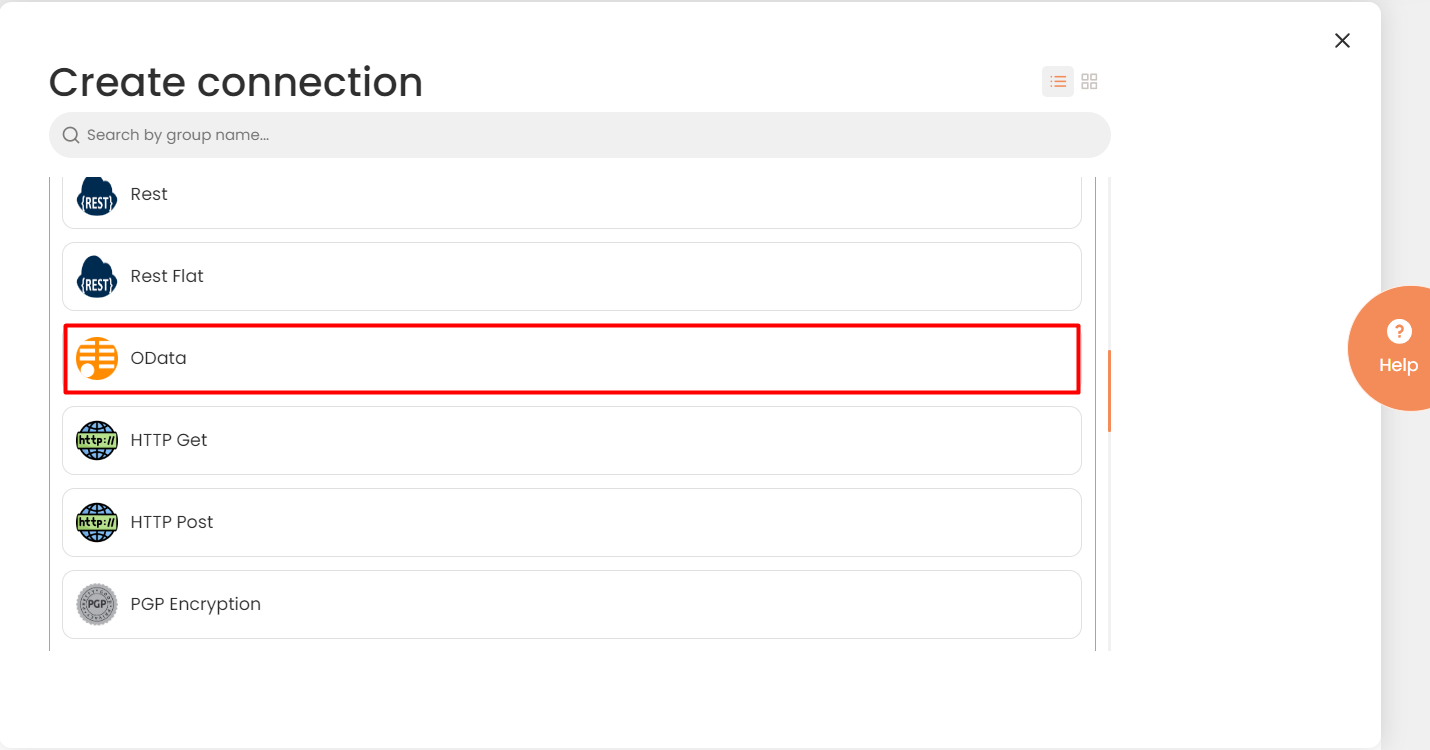Choose the OData connection option
The height and width of the screenshot is (750, 1430).
coord(572,358)
